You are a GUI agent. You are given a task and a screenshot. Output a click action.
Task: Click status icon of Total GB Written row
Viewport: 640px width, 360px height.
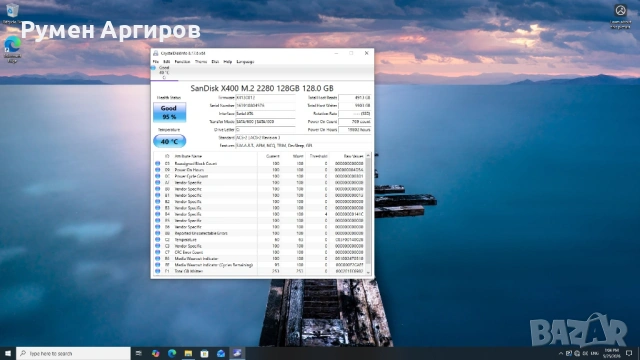click(158, 271)
